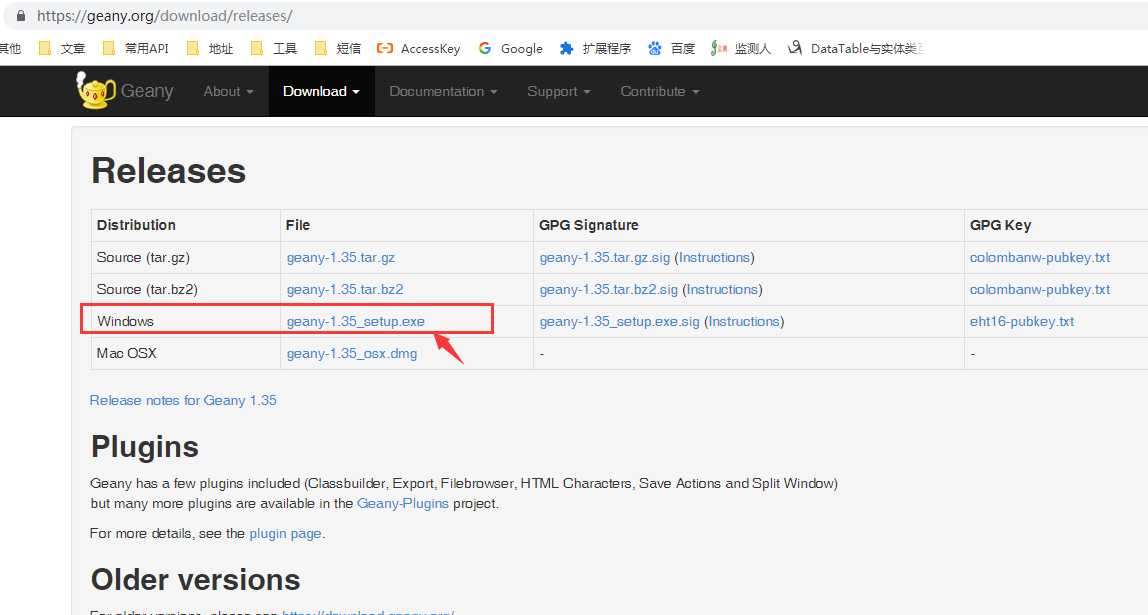
Task: Open the Google bookmark
Action: (510, 48)
